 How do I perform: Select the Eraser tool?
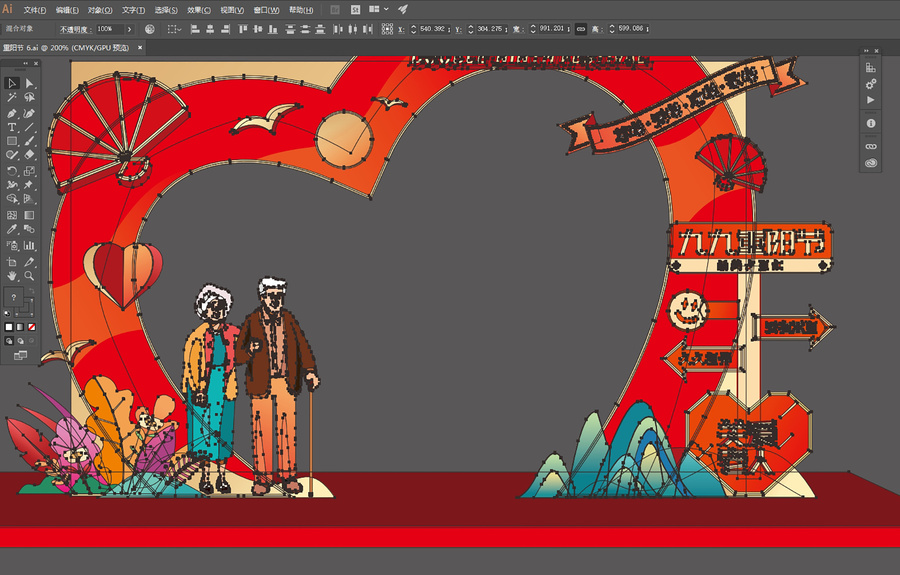29,155
